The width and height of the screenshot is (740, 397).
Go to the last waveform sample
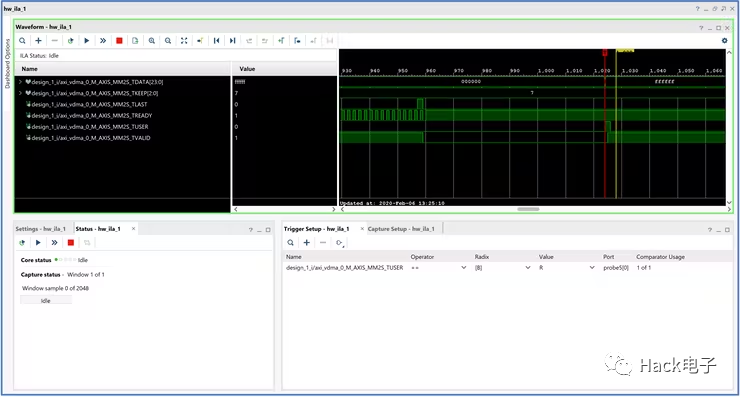tap(232, 41)
